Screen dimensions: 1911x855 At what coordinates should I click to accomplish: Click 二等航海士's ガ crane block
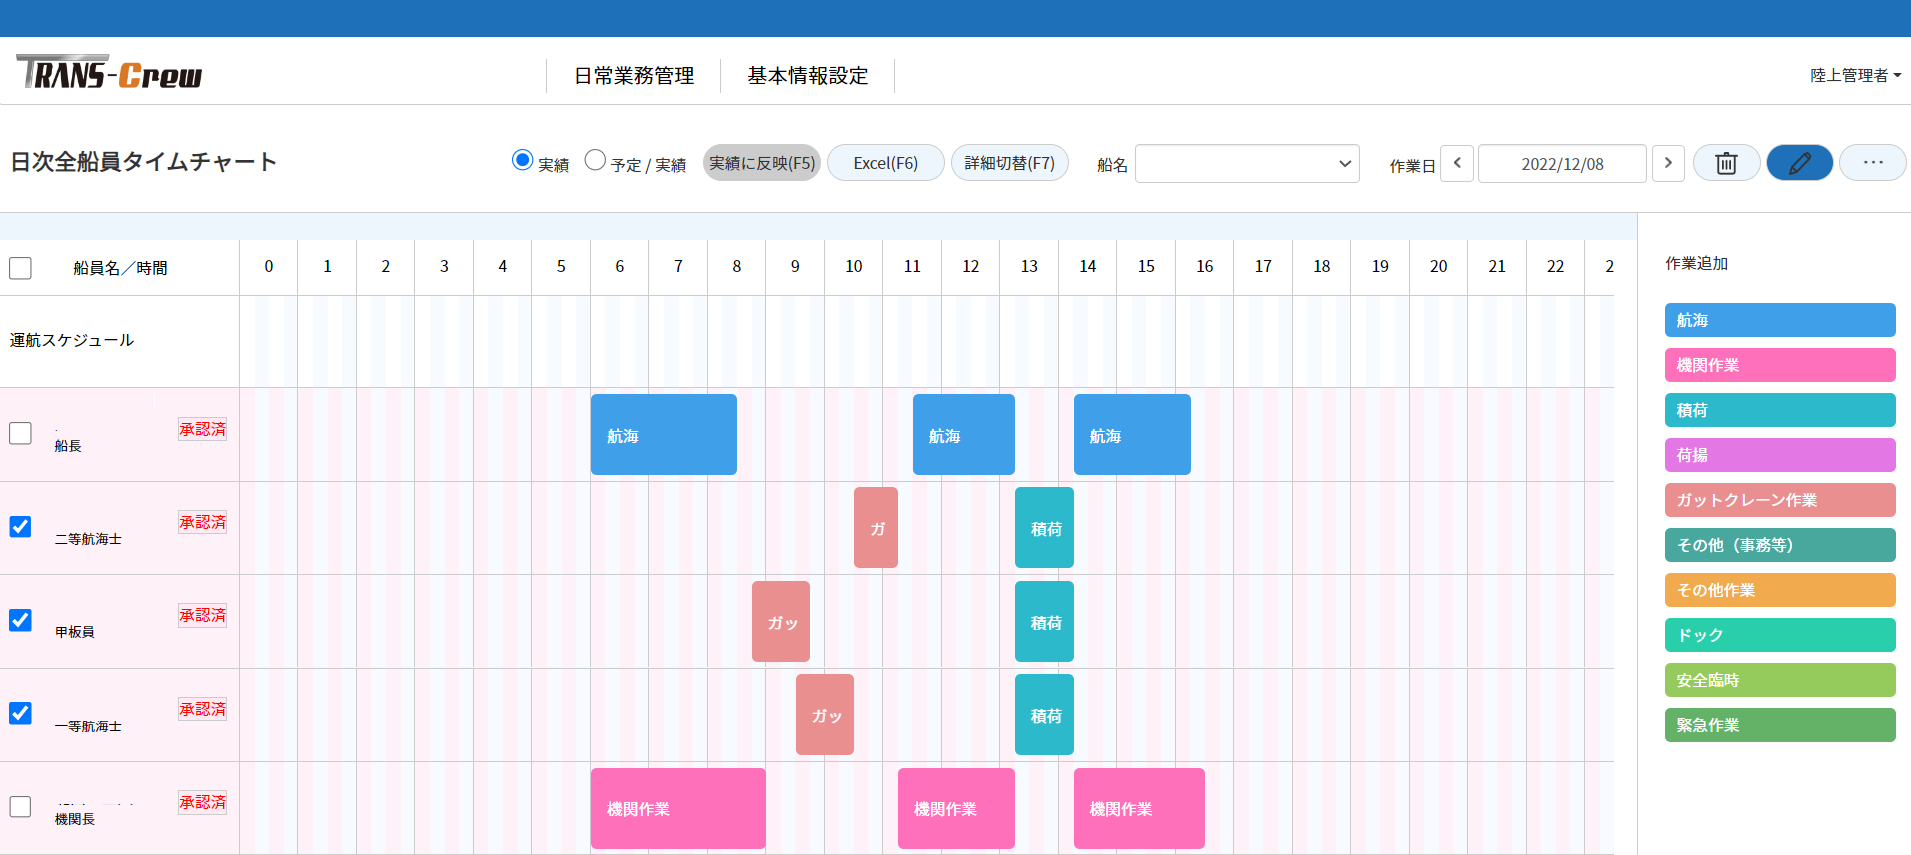coord(876,528)
